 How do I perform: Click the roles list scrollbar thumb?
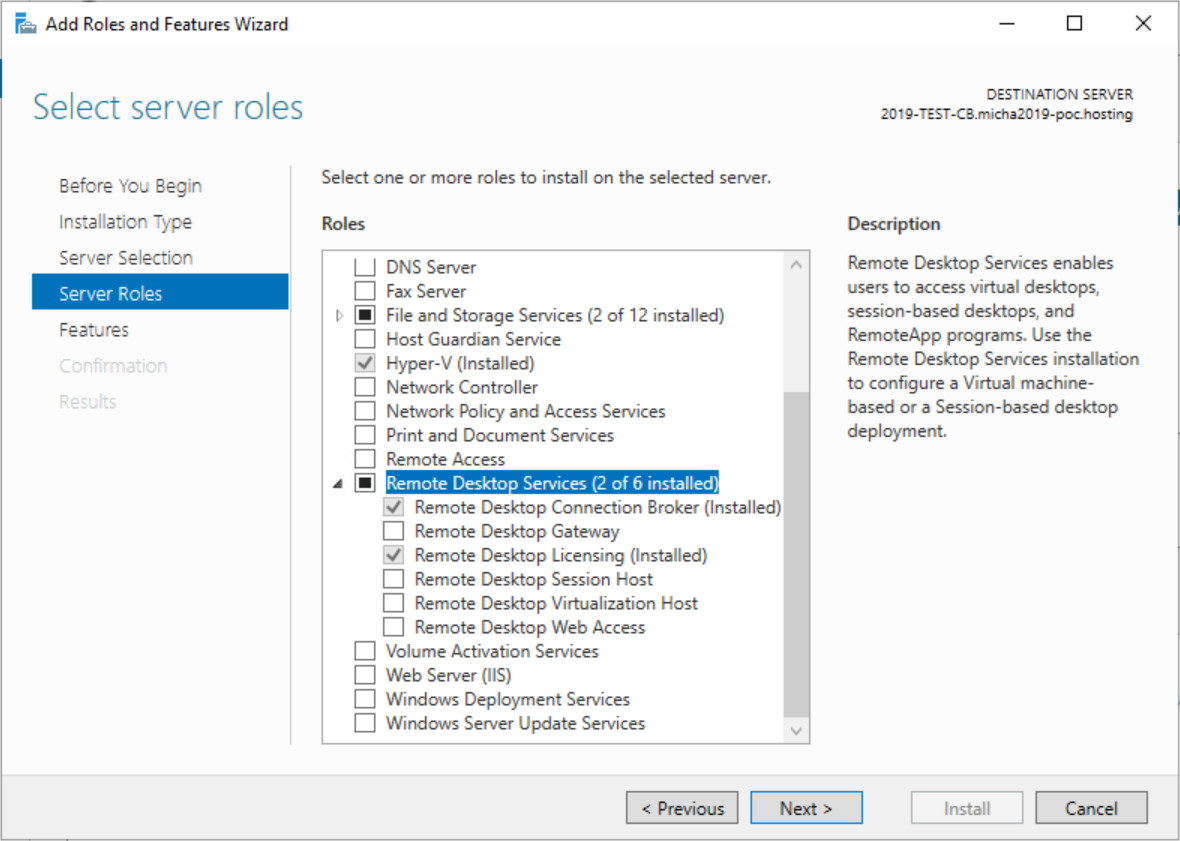796,554
